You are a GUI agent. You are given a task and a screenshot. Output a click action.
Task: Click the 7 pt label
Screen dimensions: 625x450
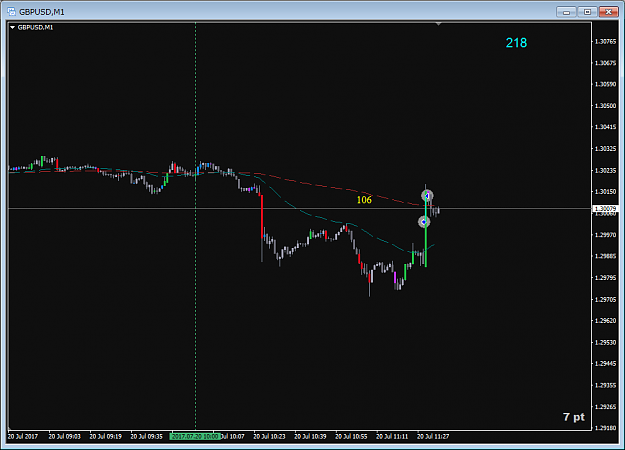(574, 417)
